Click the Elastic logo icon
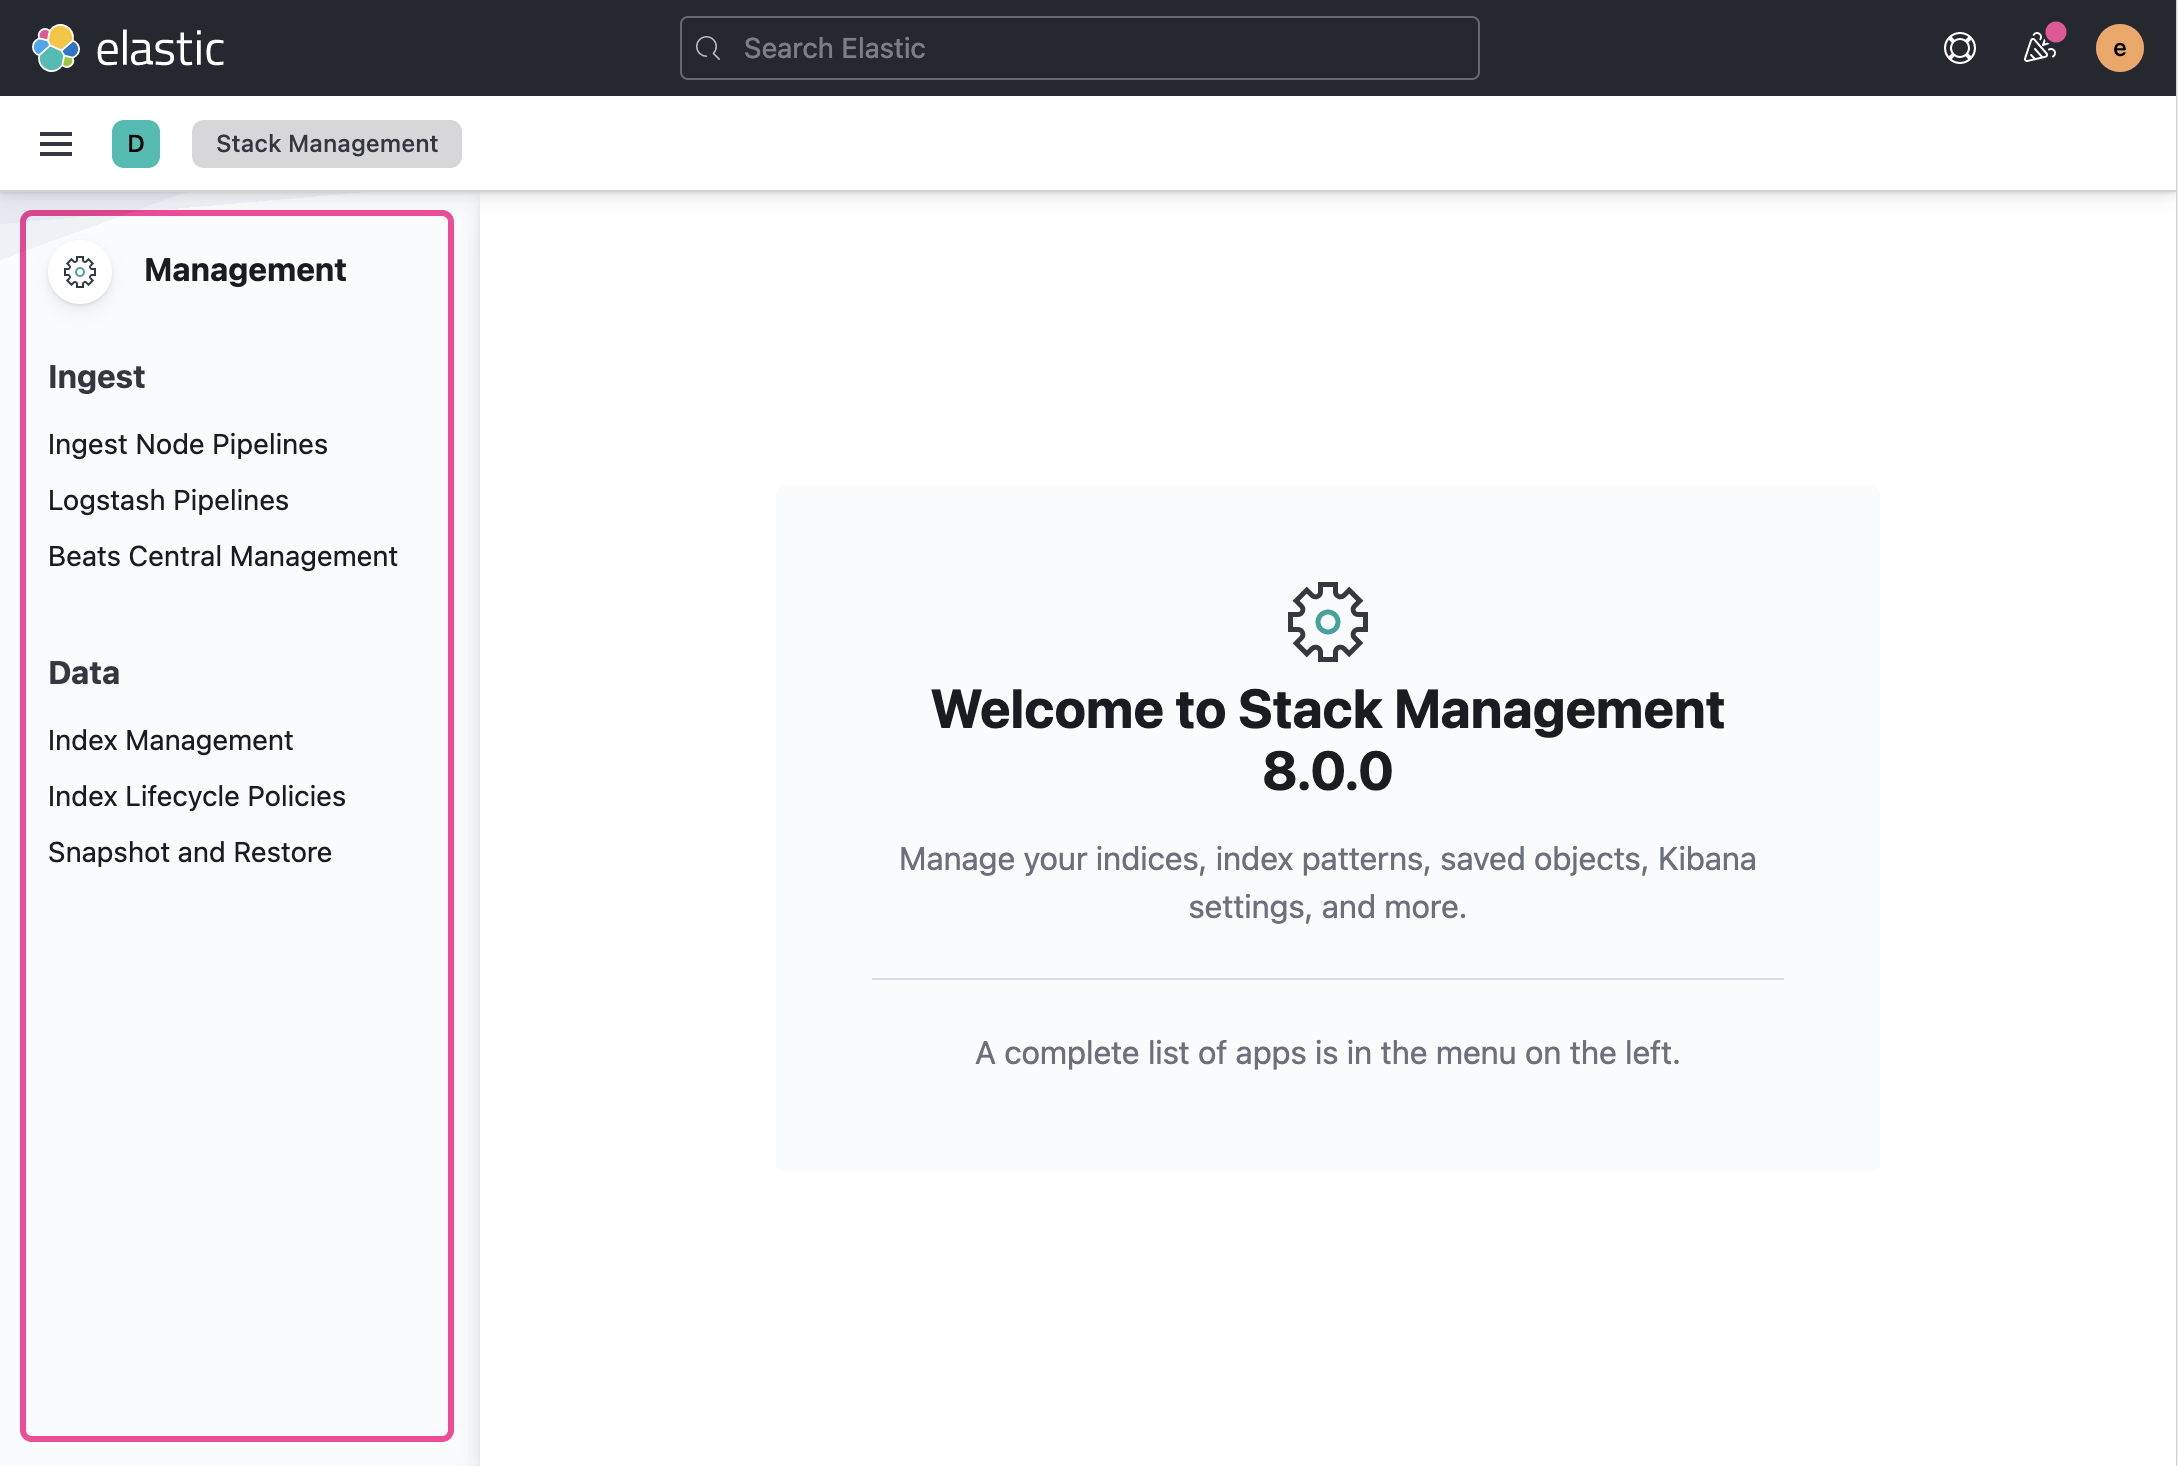Image resolution: width=2178 pixels, height=1466 pixels. point(56,48)
